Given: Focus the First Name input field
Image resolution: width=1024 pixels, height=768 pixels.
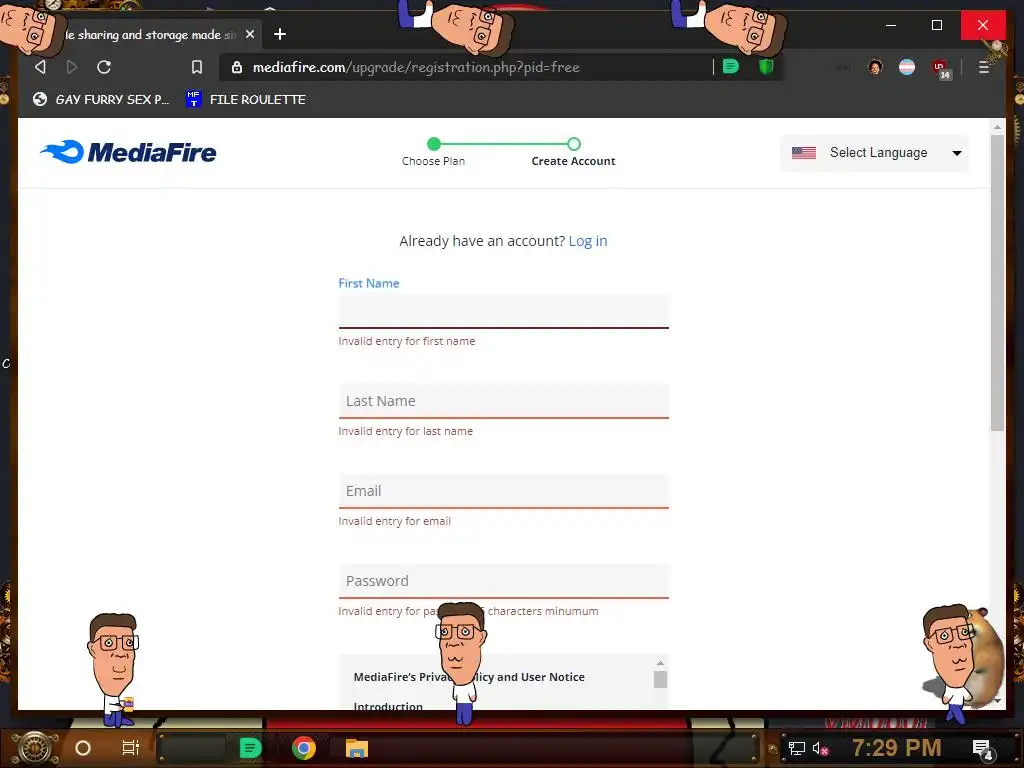Looking at the screenshot, I should coord(504,311).
